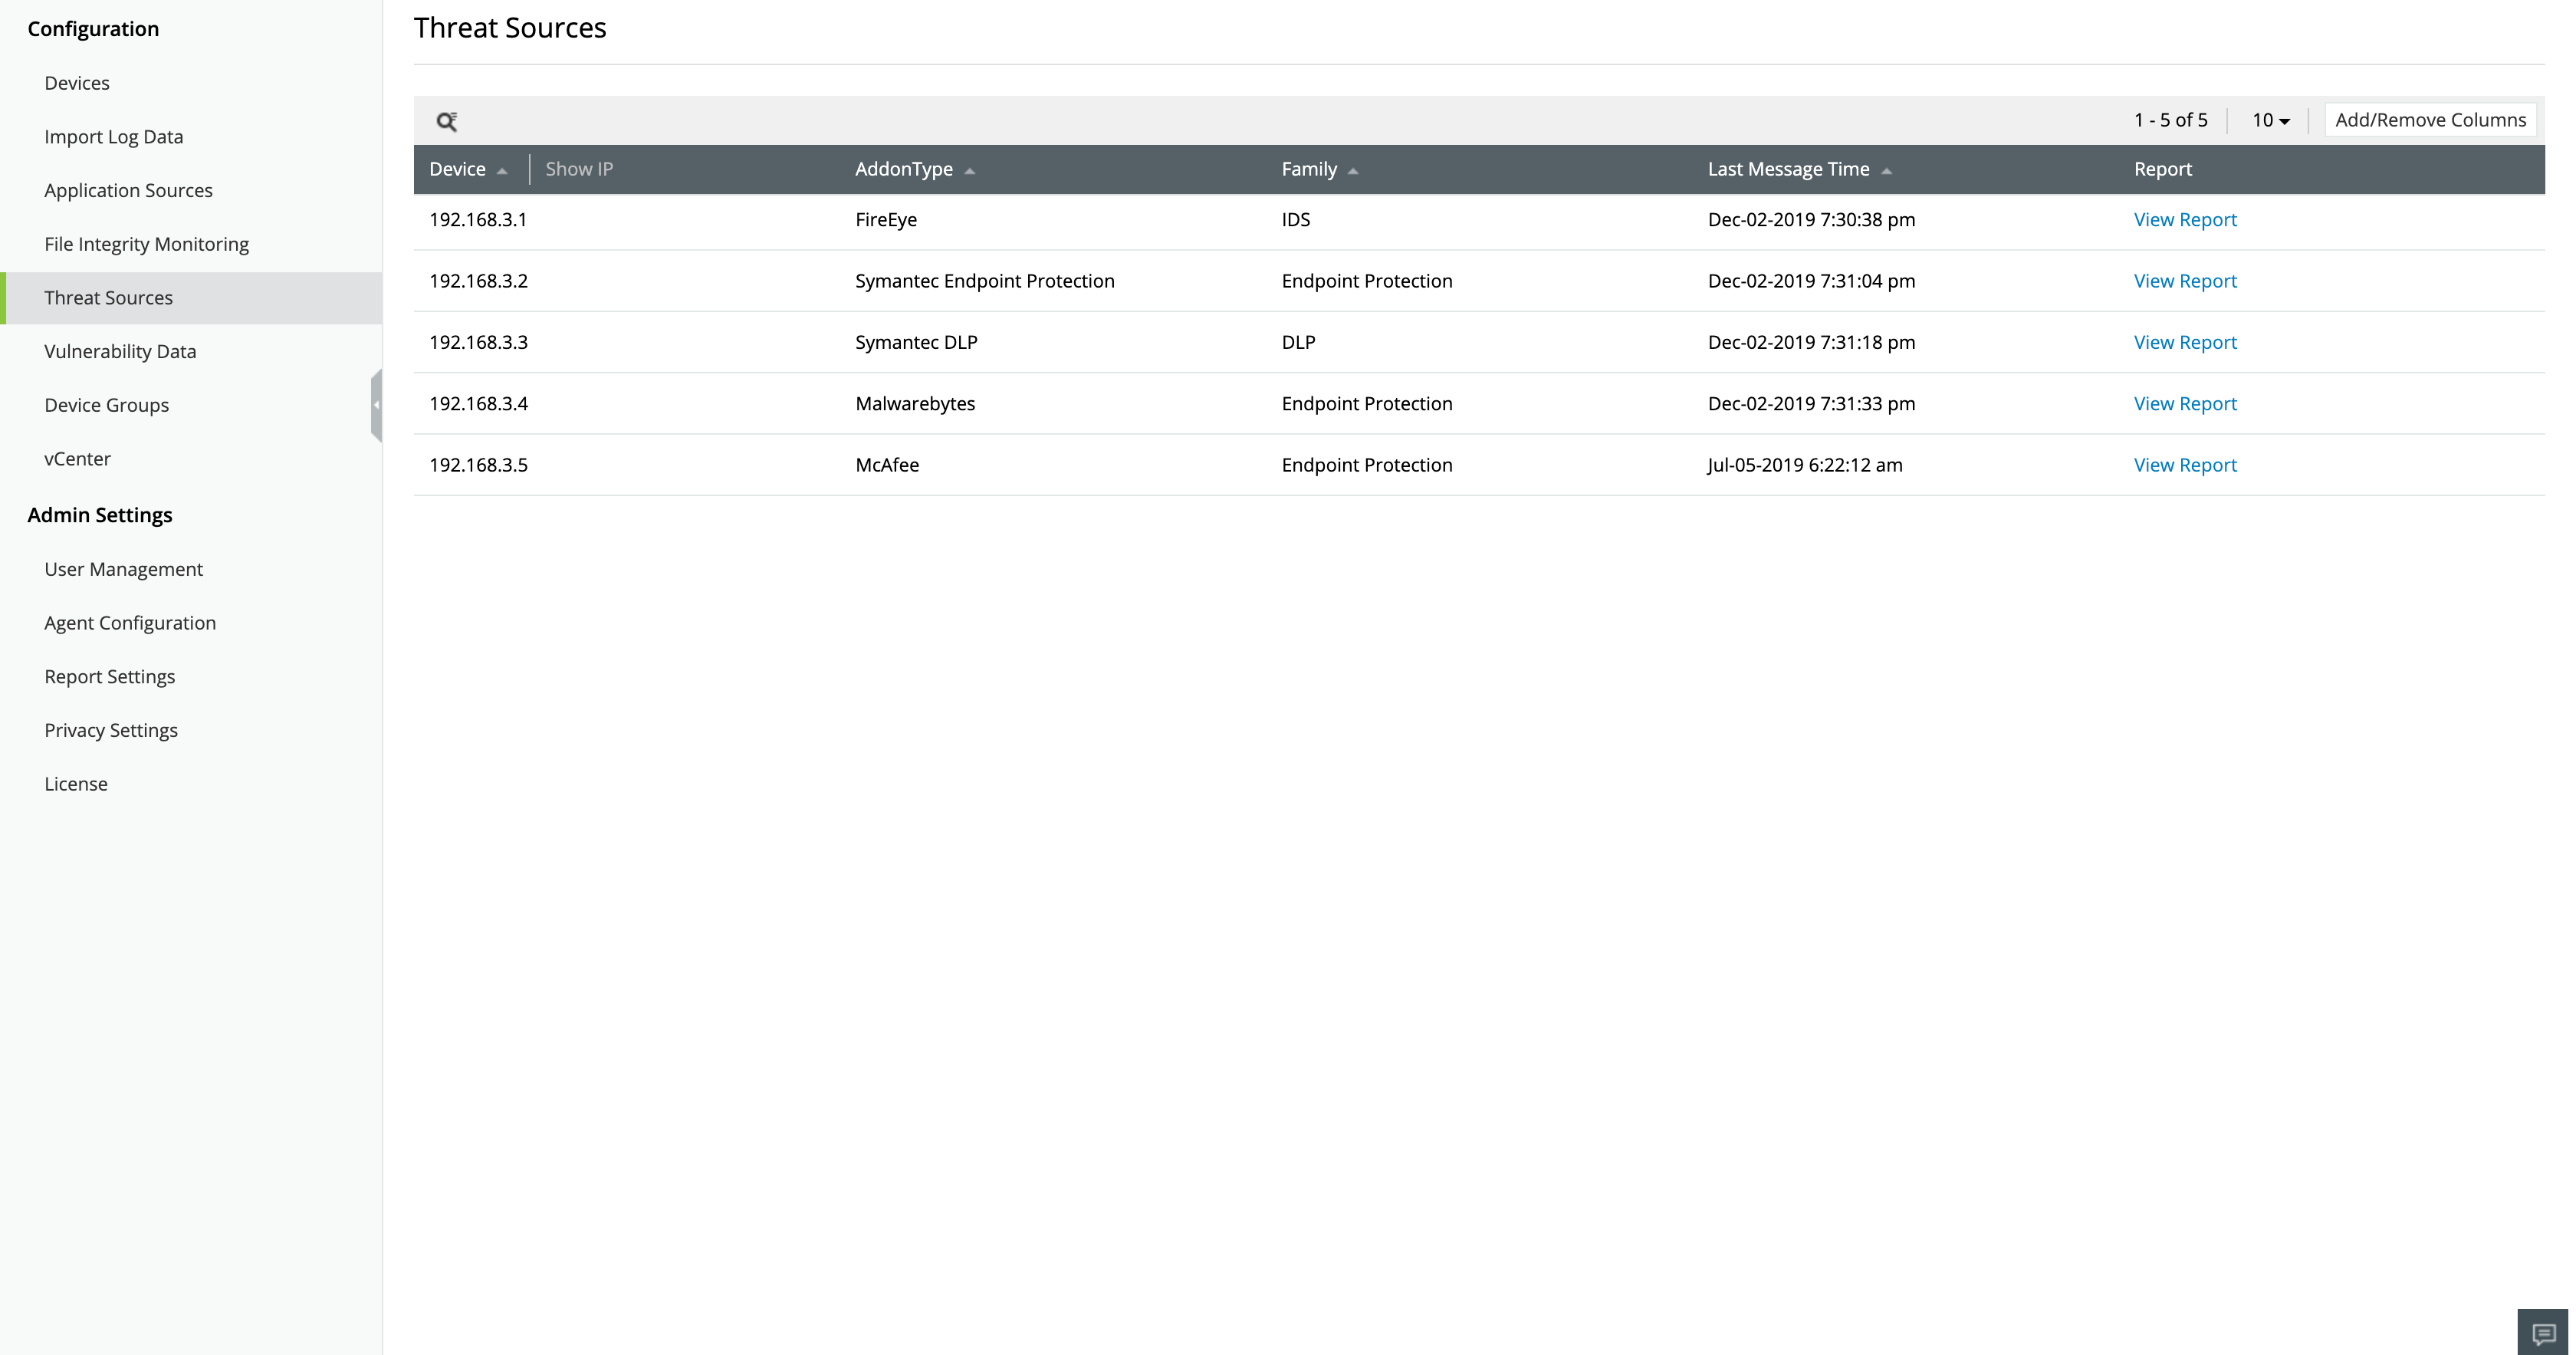This screenshot has width=2576, height=1355.
Task: Sort by AddonType column arrow
Action: [969, 171]
